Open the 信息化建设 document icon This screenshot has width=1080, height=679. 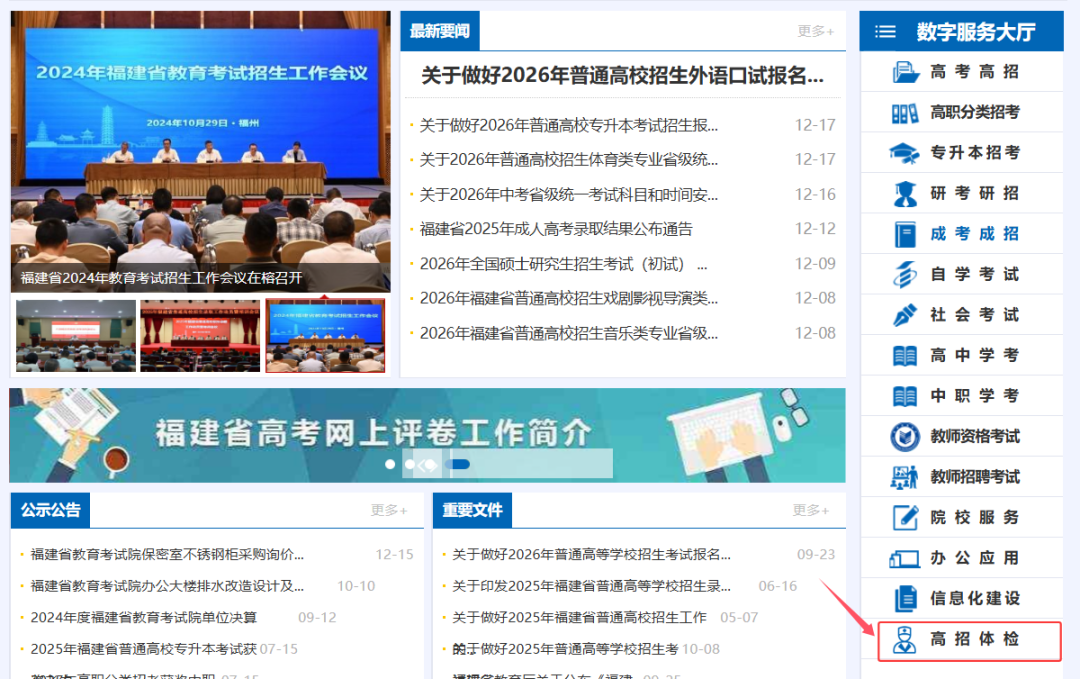(905, 598)
